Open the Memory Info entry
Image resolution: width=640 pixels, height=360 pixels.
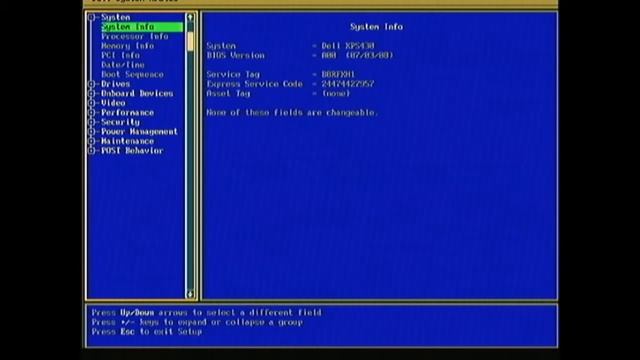(x=128, y=46)
